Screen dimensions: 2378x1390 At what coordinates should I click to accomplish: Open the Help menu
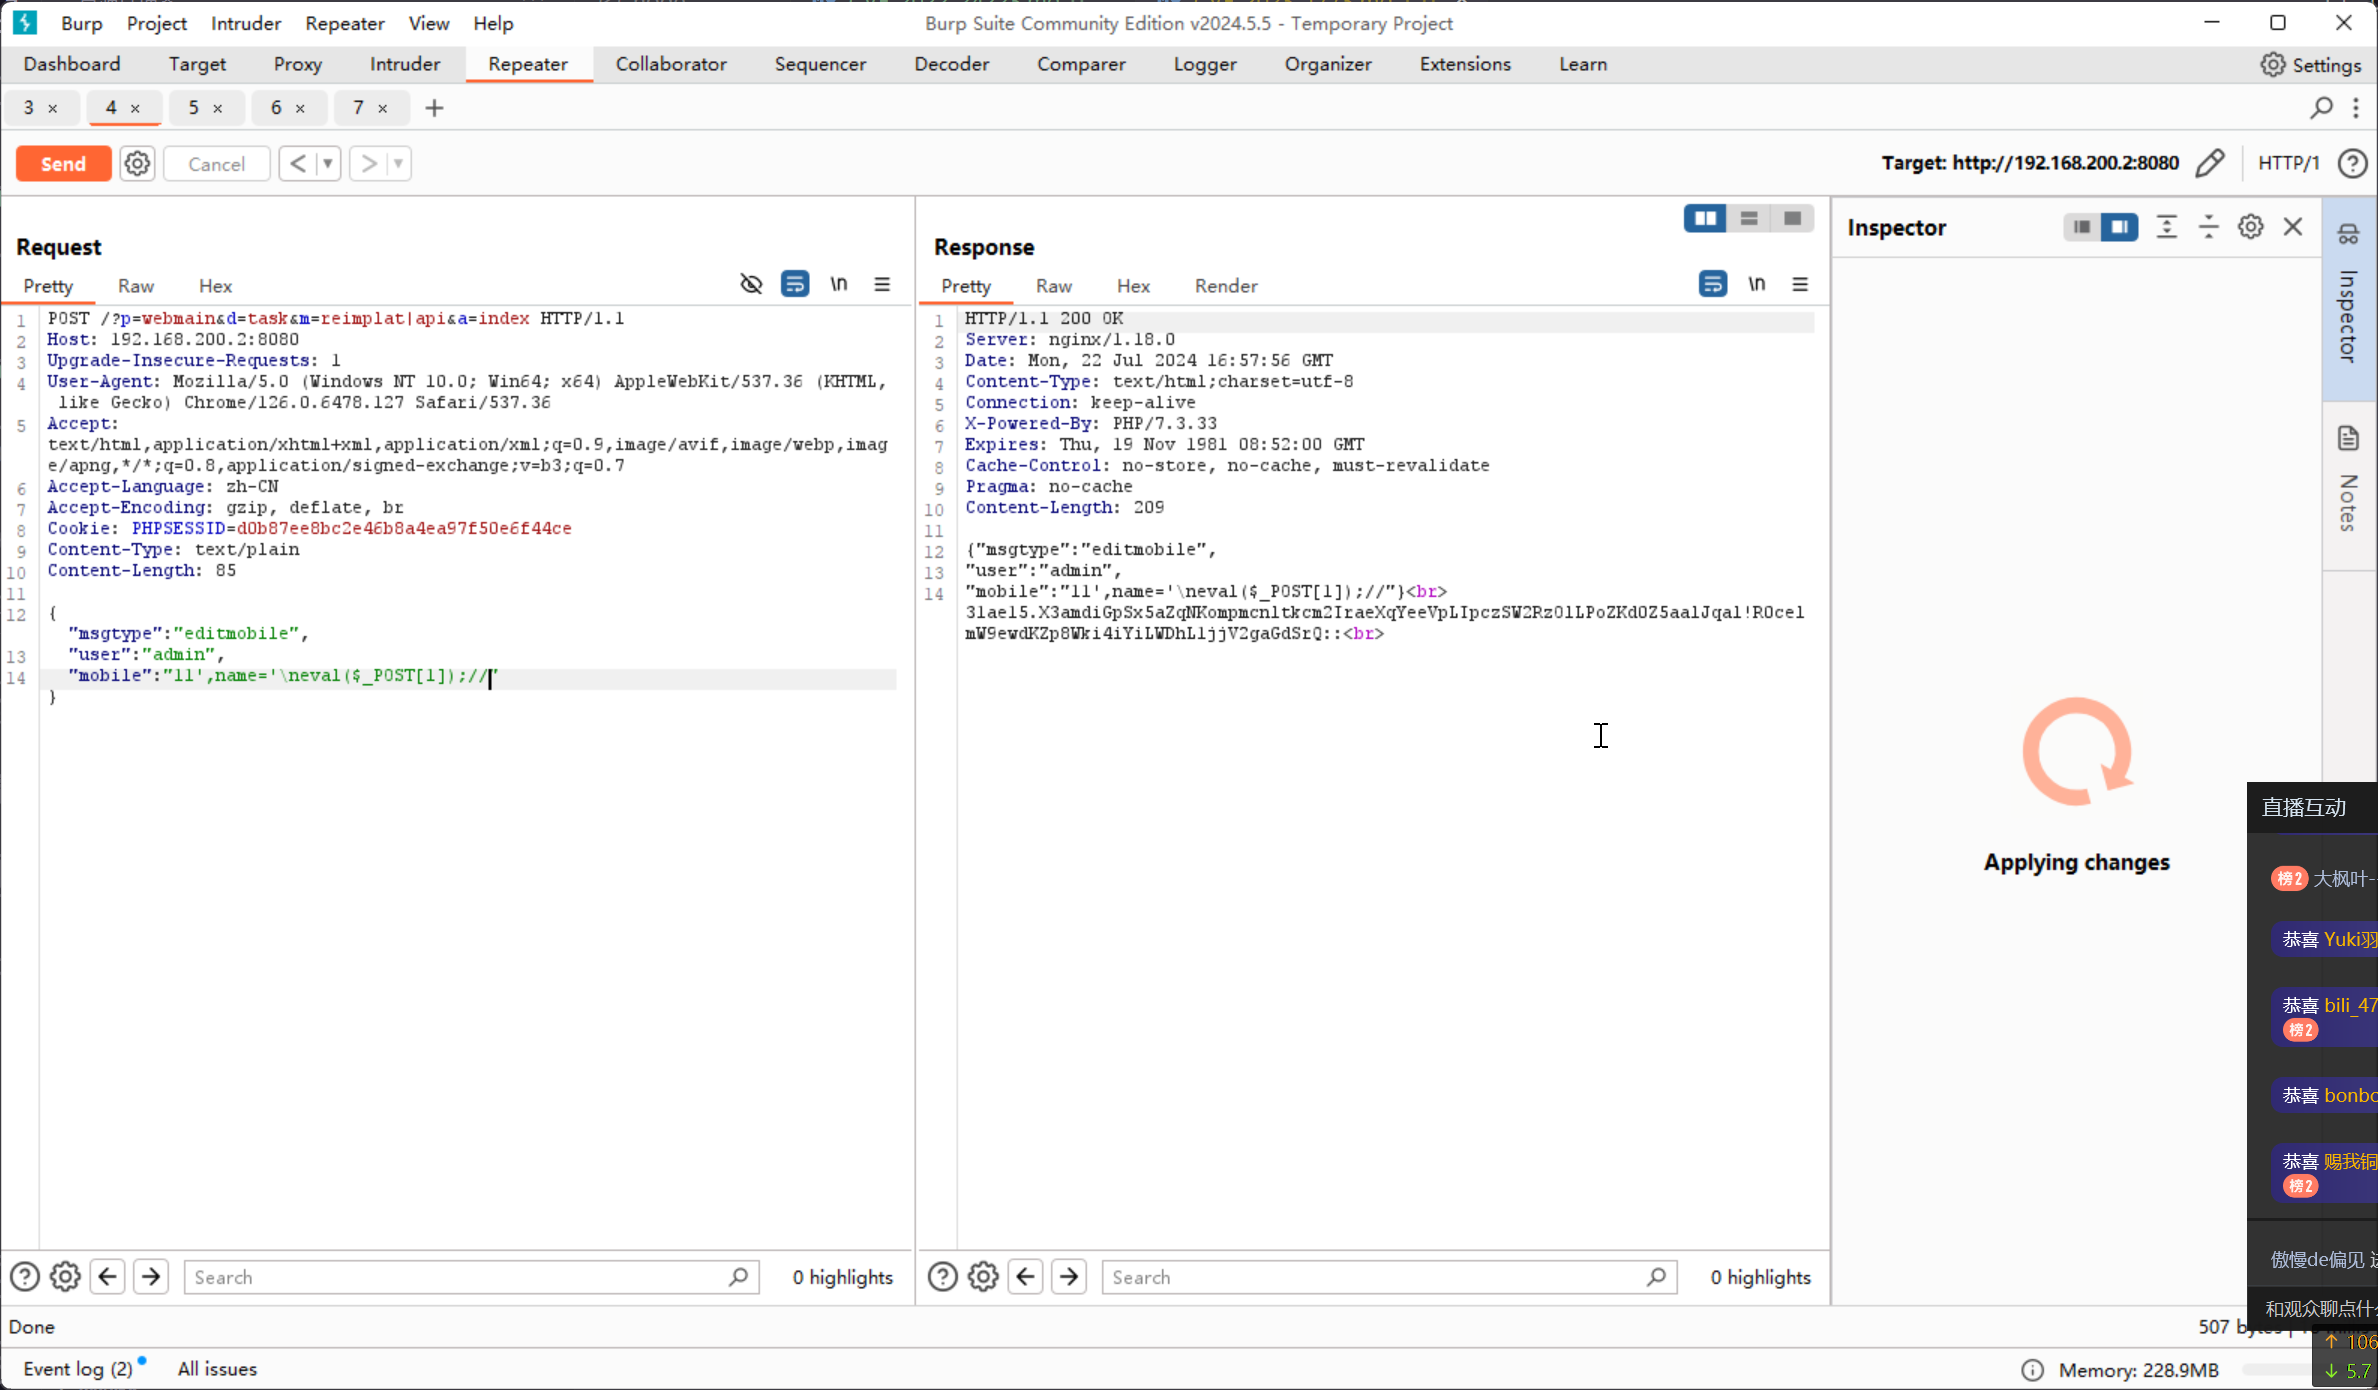click(x=493, y=23)
